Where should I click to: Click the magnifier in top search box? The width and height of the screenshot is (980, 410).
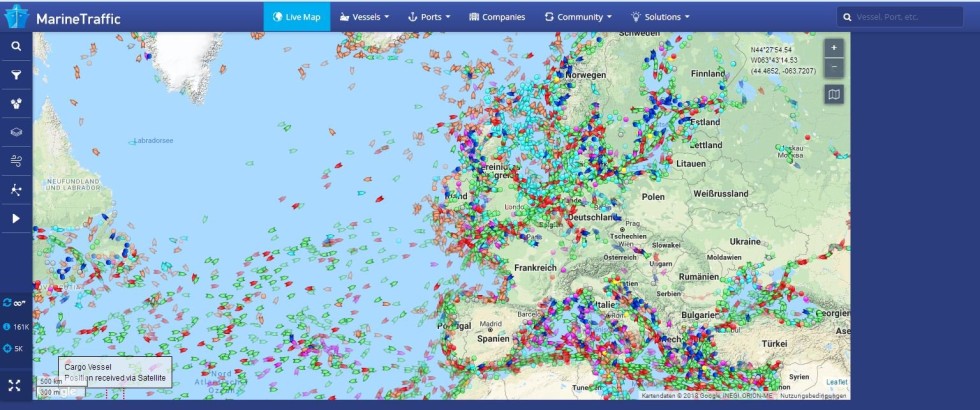pyautogui.click(x=847, y=17)
